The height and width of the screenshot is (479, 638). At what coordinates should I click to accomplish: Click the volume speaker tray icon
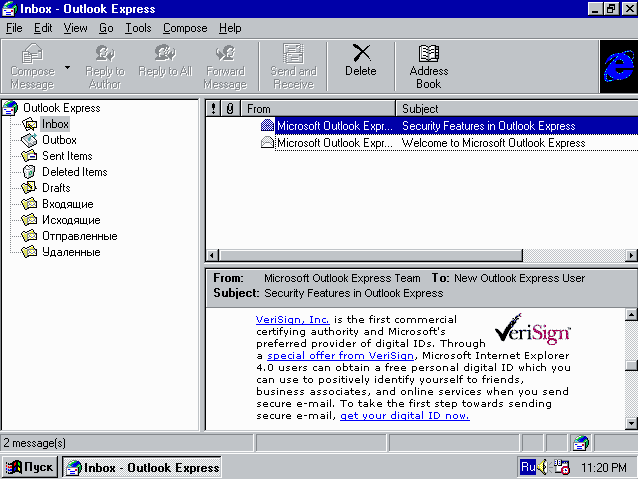point(543,467)
